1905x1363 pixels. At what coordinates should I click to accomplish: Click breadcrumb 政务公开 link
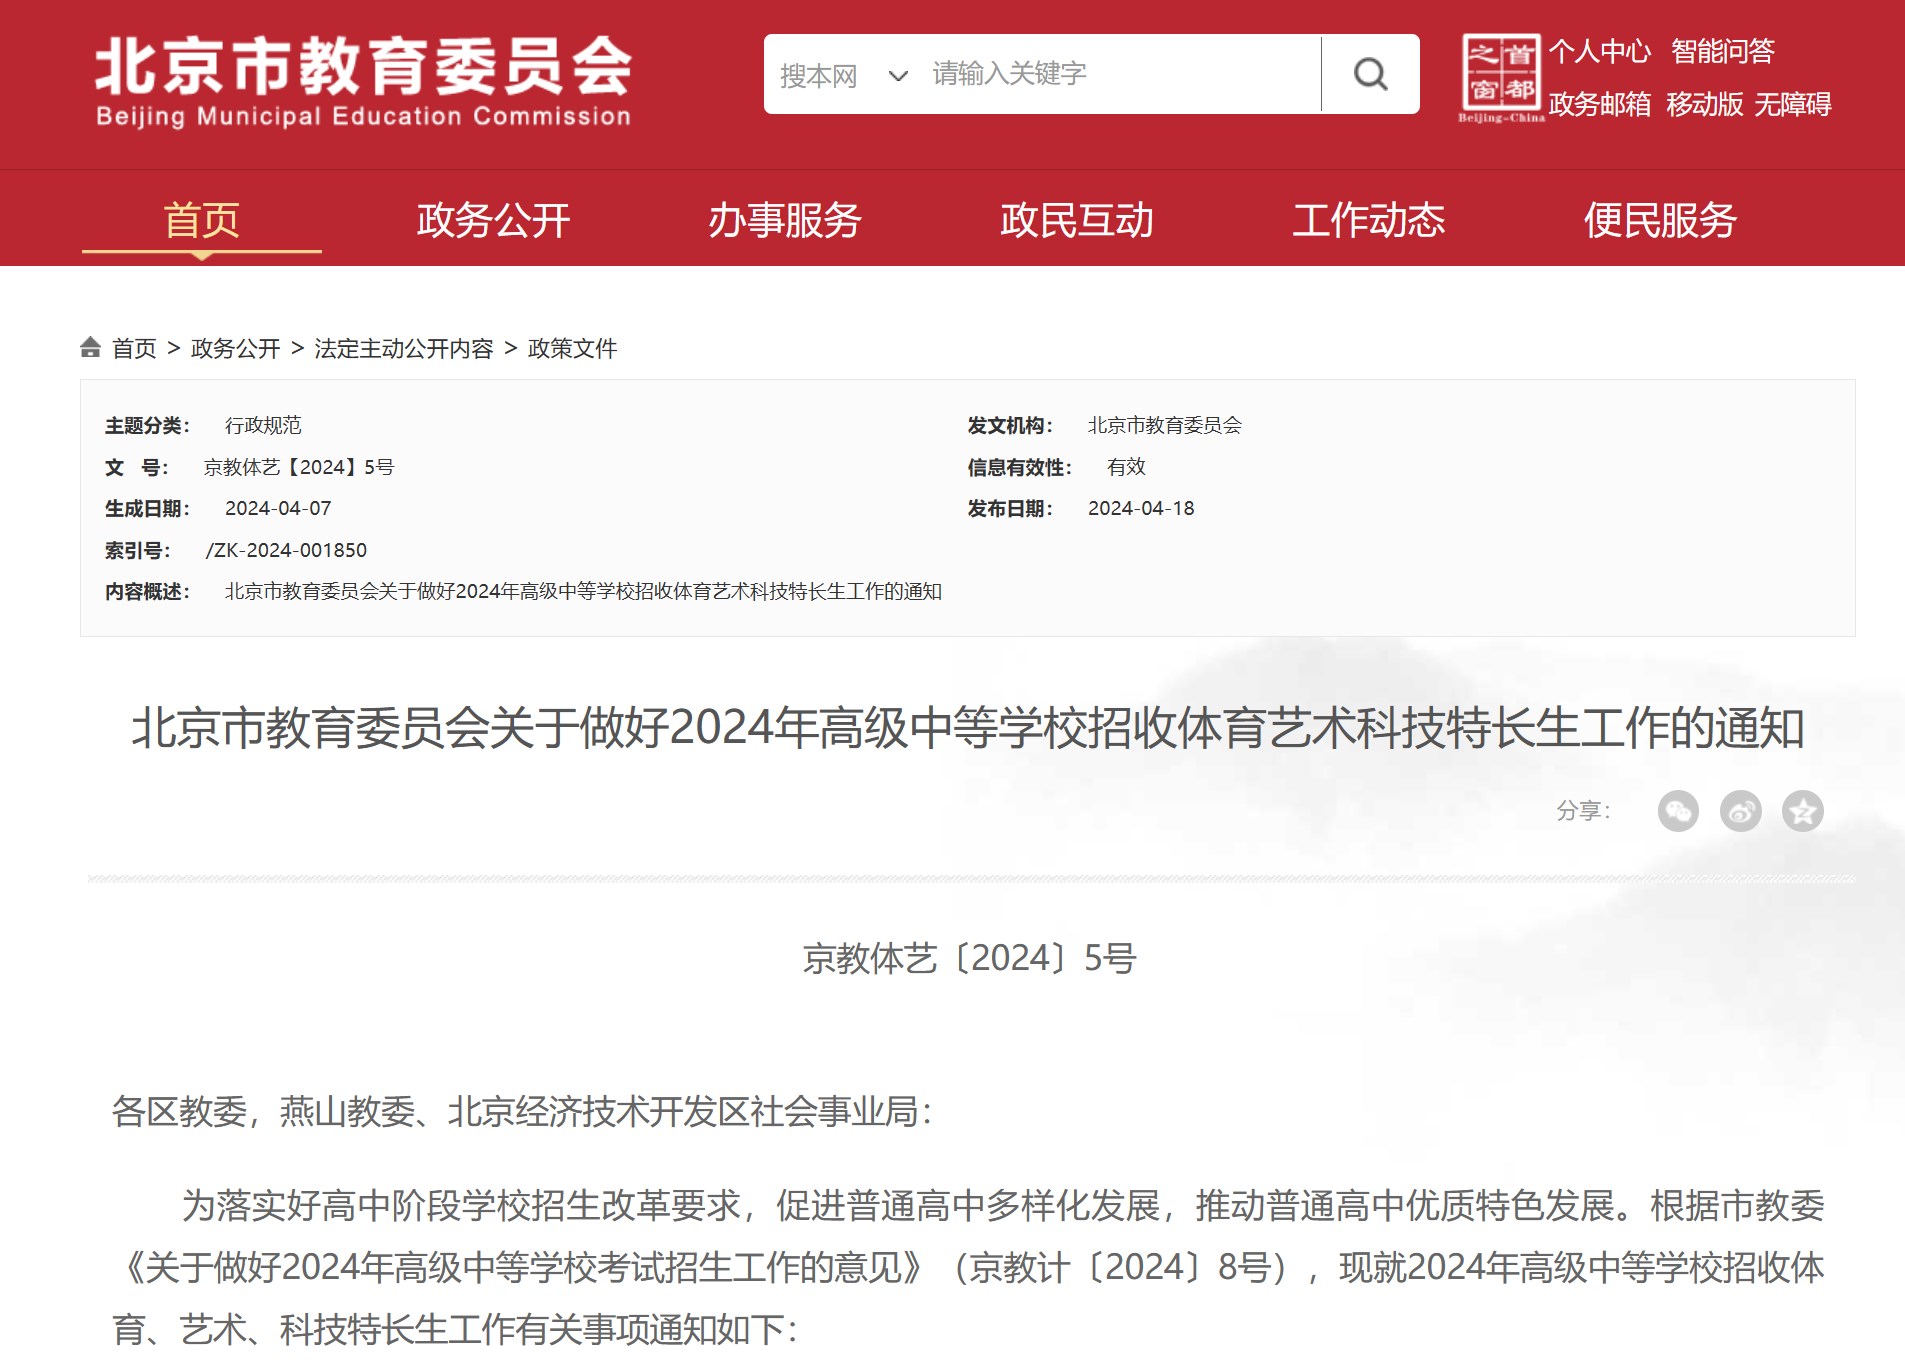pos(235,348)
